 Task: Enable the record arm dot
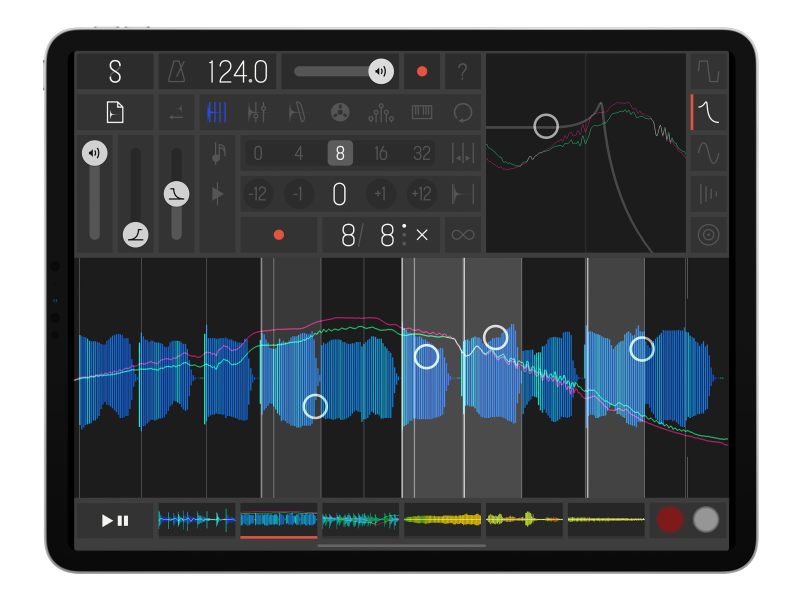pos(278,235)
